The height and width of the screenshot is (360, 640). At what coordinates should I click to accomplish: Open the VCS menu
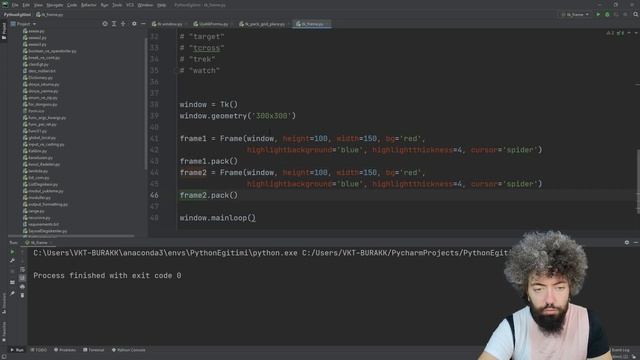tap(130, 5)
